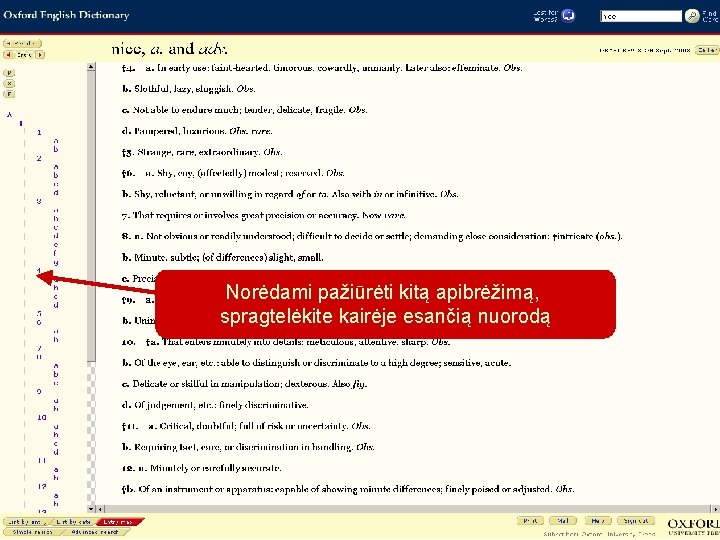Open the Simple search tab

click(32, 532)
